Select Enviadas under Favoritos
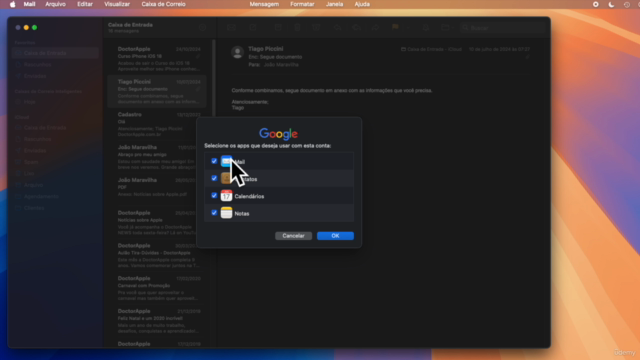This screenshot has height=360, width=640. coord(56,76)
